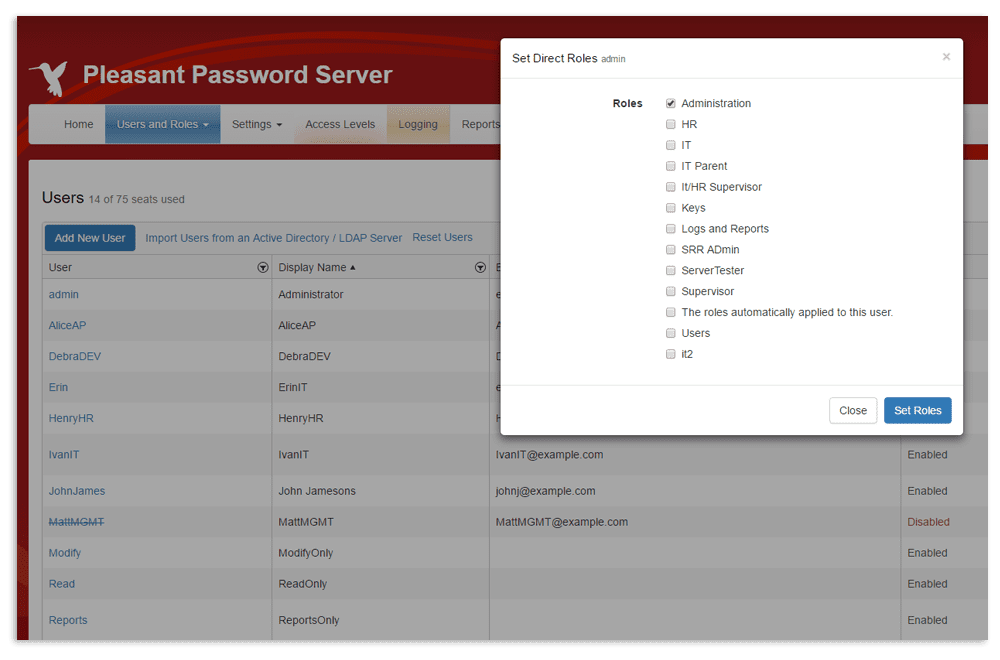
Task: Open the Erin user link
Action: click(58, 387)
